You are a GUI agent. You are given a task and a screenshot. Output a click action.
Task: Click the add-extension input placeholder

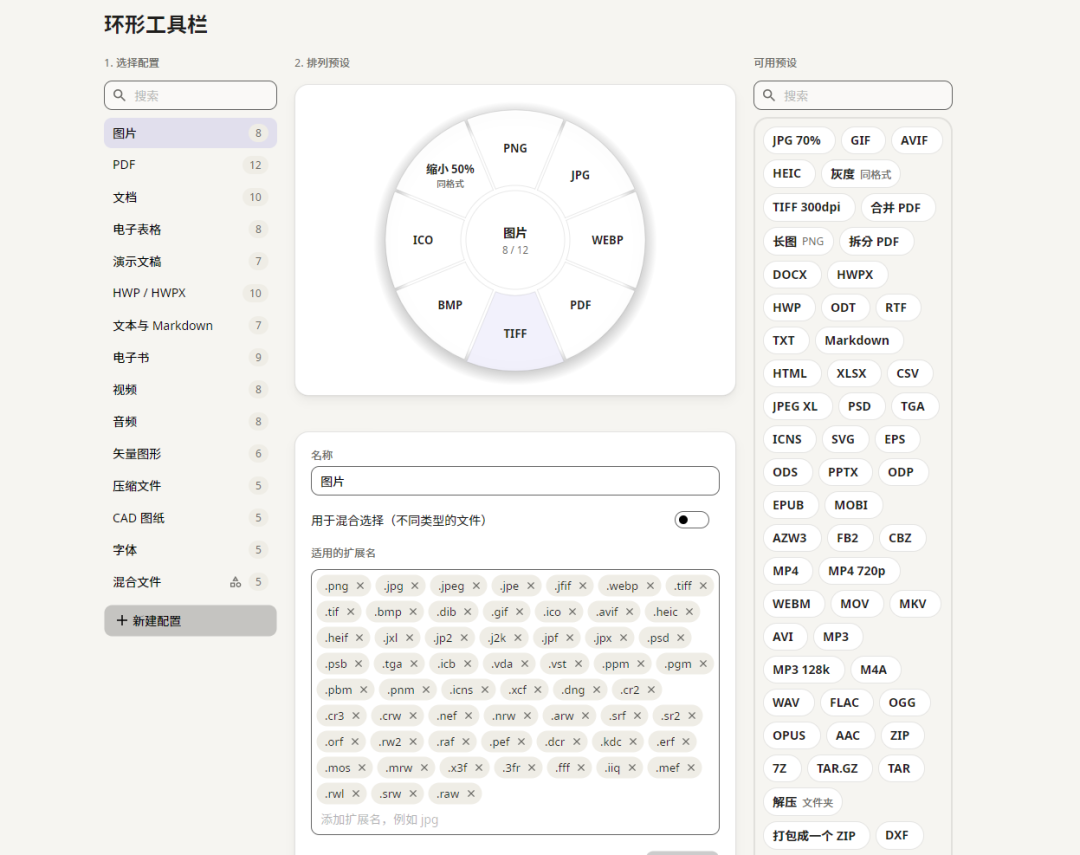(x=380, y=819)
